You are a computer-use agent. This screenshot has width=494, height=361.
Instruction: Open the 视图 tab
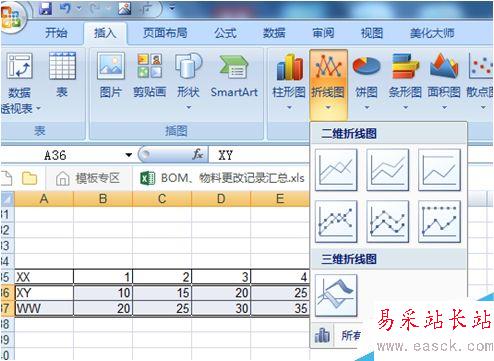(x=372, y=33)
